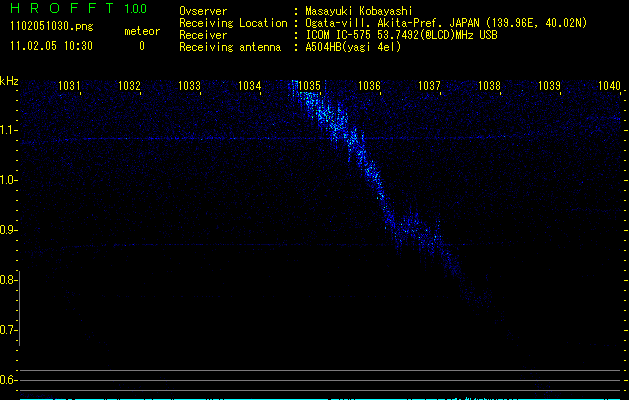Click the 1039 time axis label
The width and height of the screenshot is (629, 400).
click(549, 85)
